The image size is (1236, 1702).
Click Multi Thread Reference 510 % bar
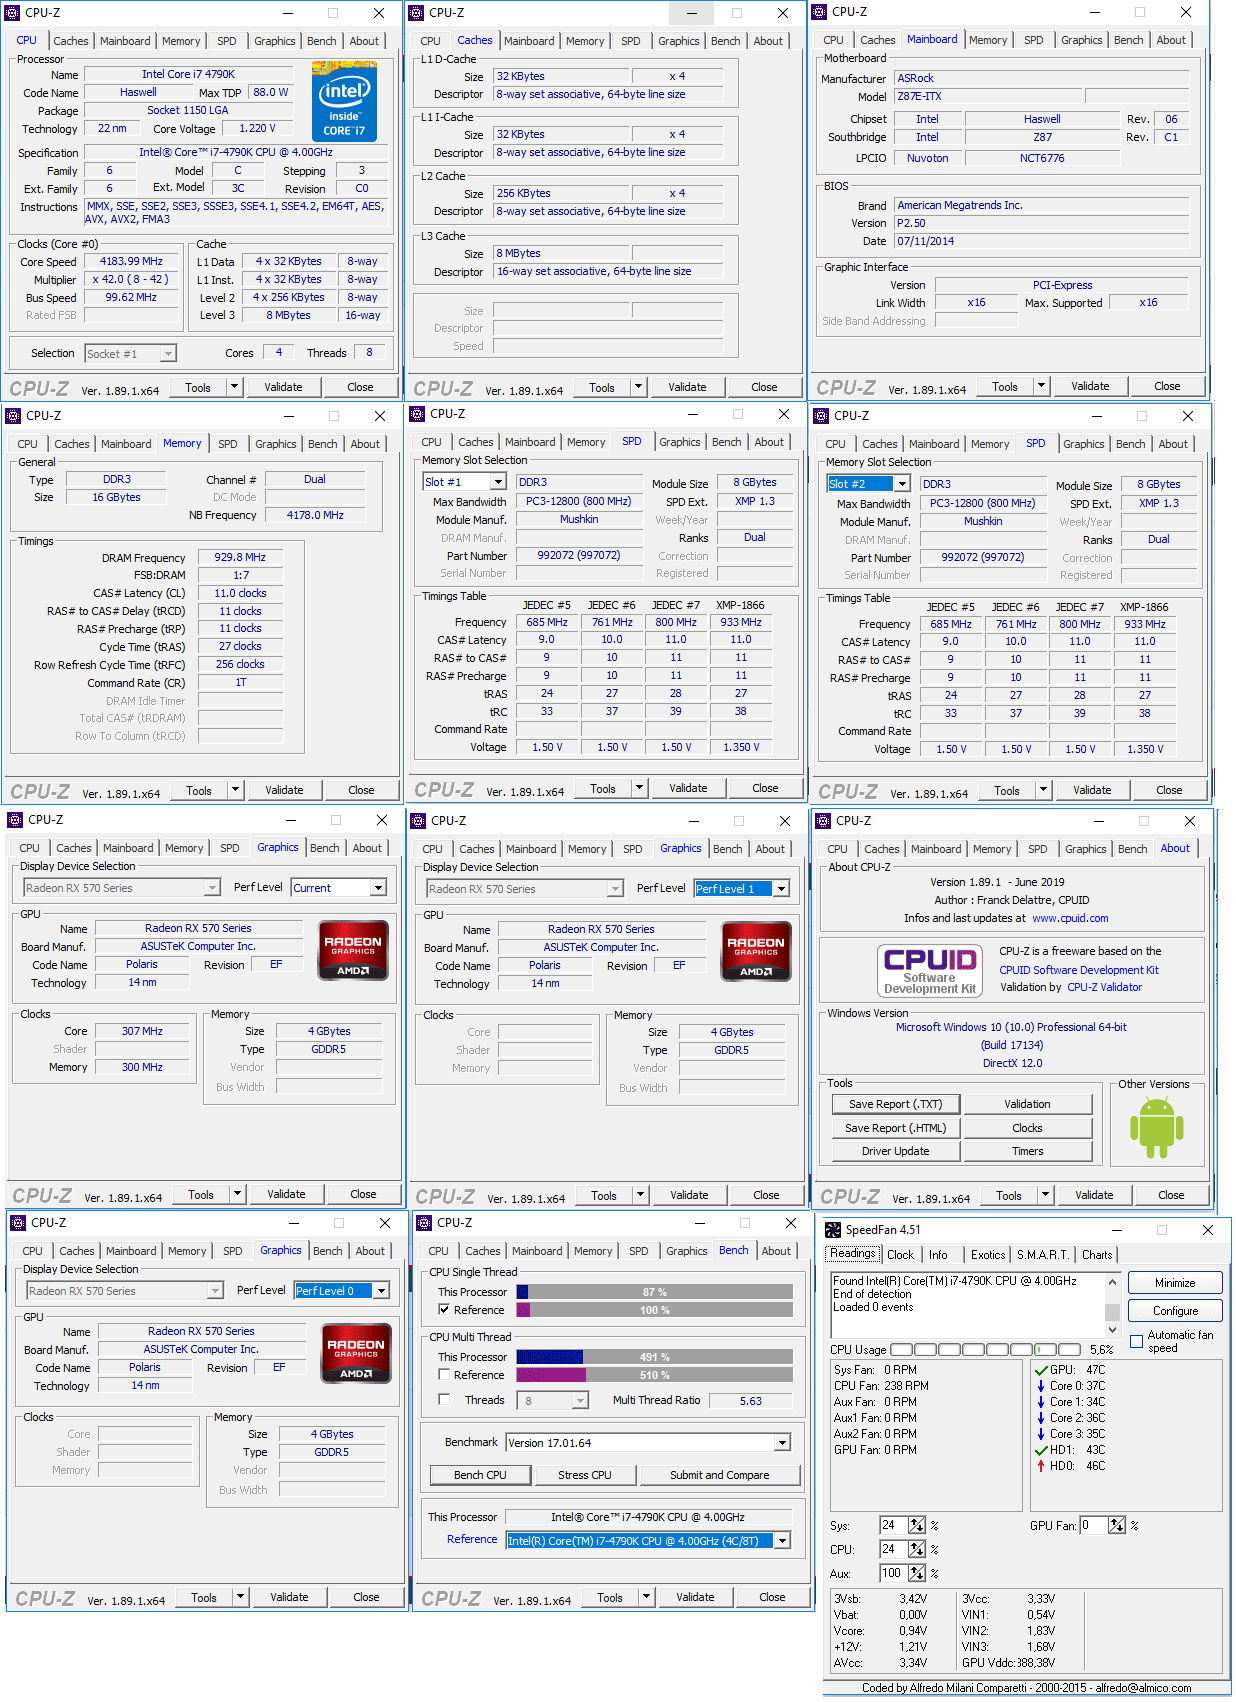coord(654,1375)
